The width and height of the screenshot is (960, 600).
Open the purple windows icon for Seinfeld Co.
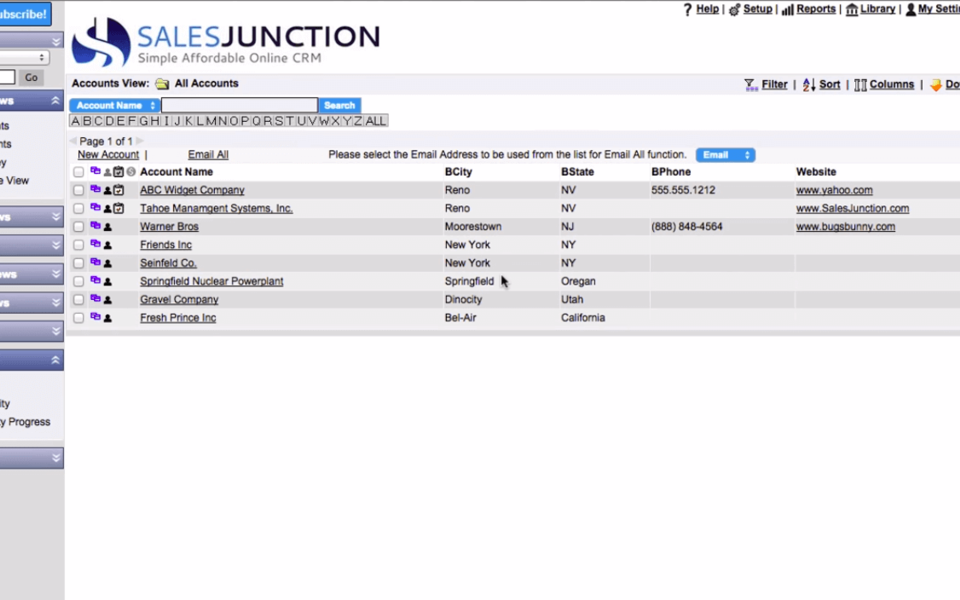pyautogui.click(x=95, y=262)
